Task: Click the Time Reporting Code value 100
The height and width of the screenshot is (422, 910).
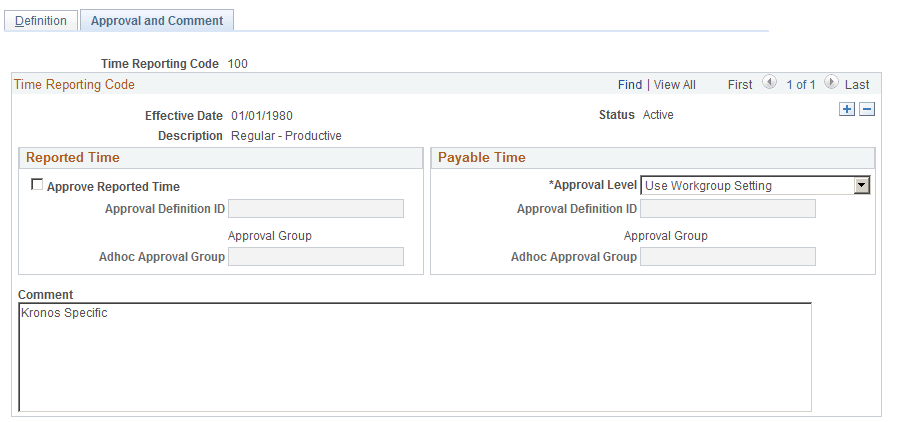Action: pos(237,64)
